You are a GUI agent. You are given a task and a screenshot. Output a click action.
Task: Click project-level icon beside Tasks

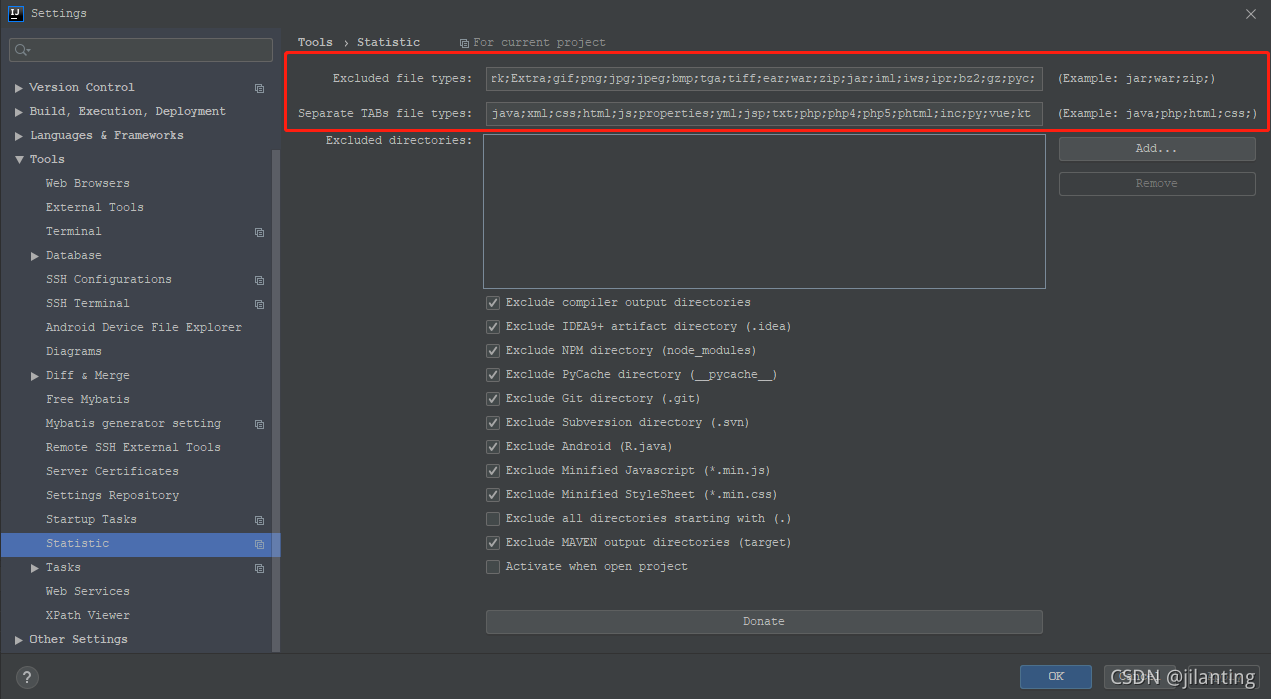(259, 568)
